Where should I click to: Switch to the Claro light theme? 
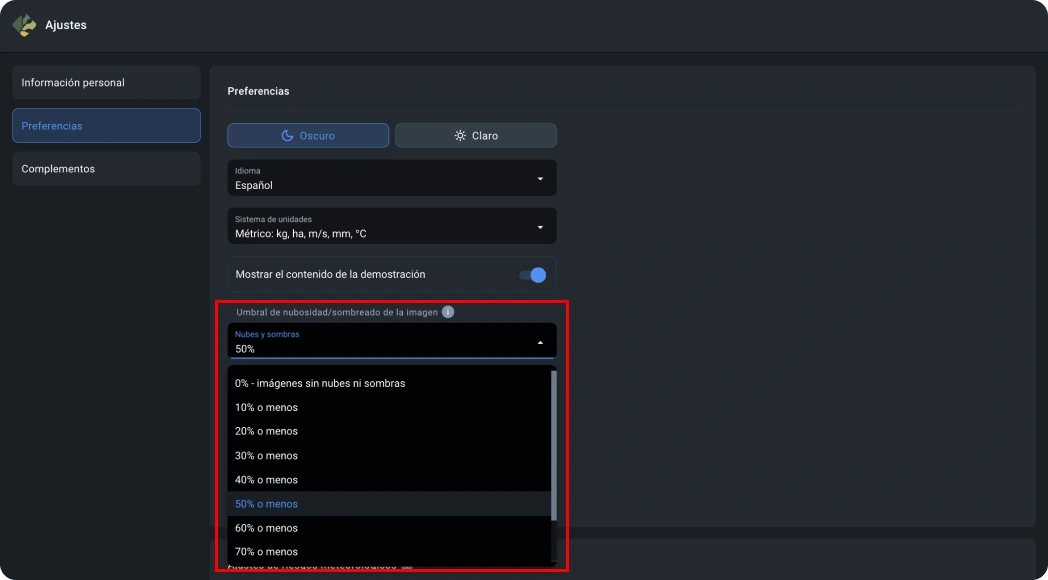[x=476, y=136]
